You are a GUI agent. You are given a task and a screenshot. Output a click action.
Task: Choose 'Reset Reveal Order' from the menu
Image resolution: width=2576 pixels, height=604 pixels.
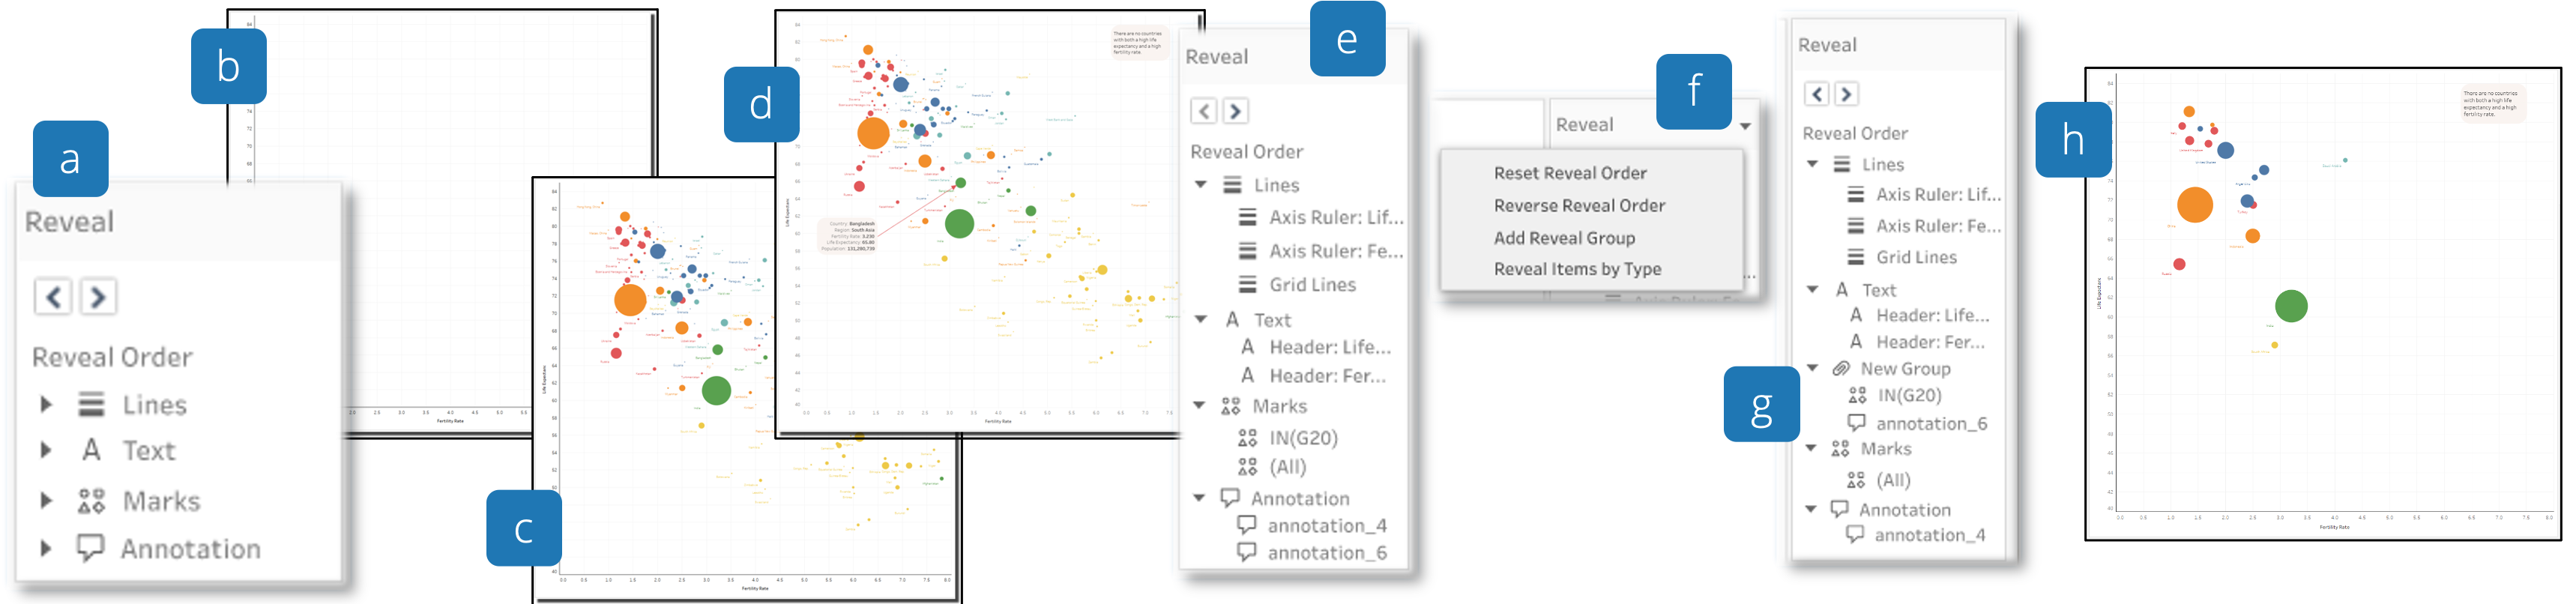tap(1570, 173)
